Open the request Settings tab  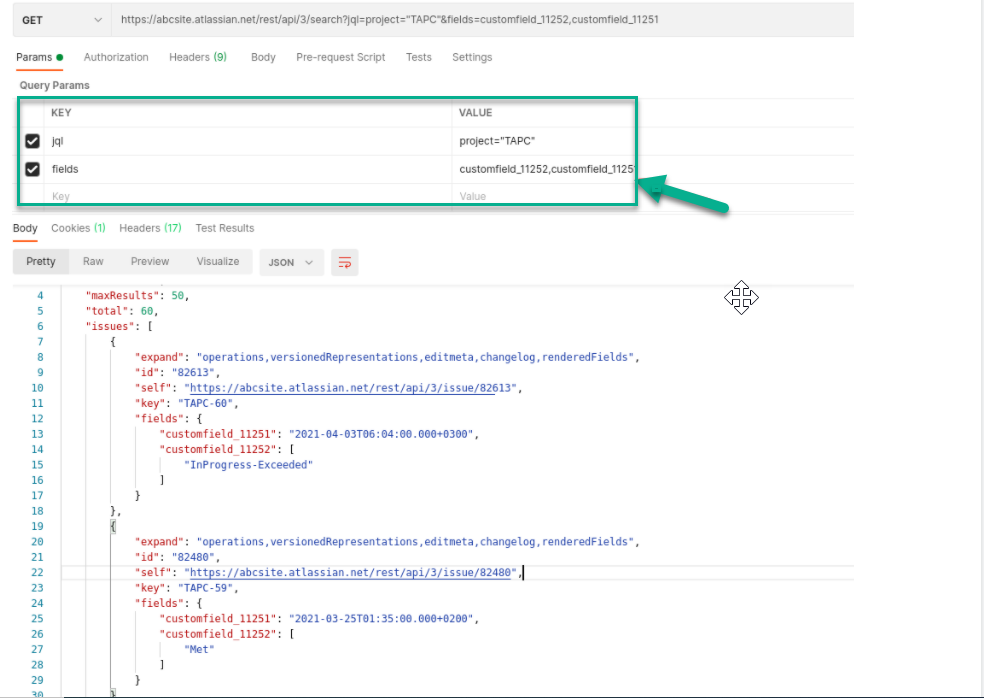472,57
